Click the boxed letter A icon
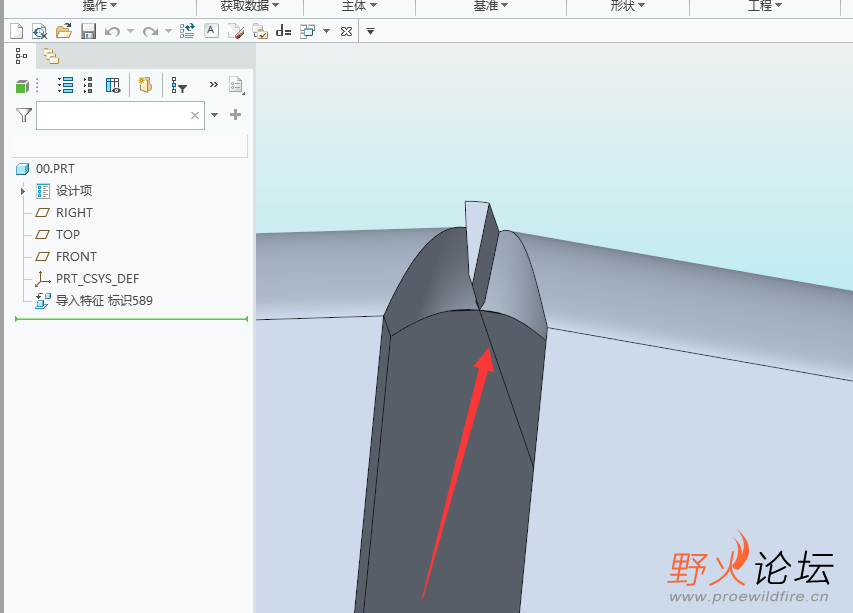 coord(211,30)
